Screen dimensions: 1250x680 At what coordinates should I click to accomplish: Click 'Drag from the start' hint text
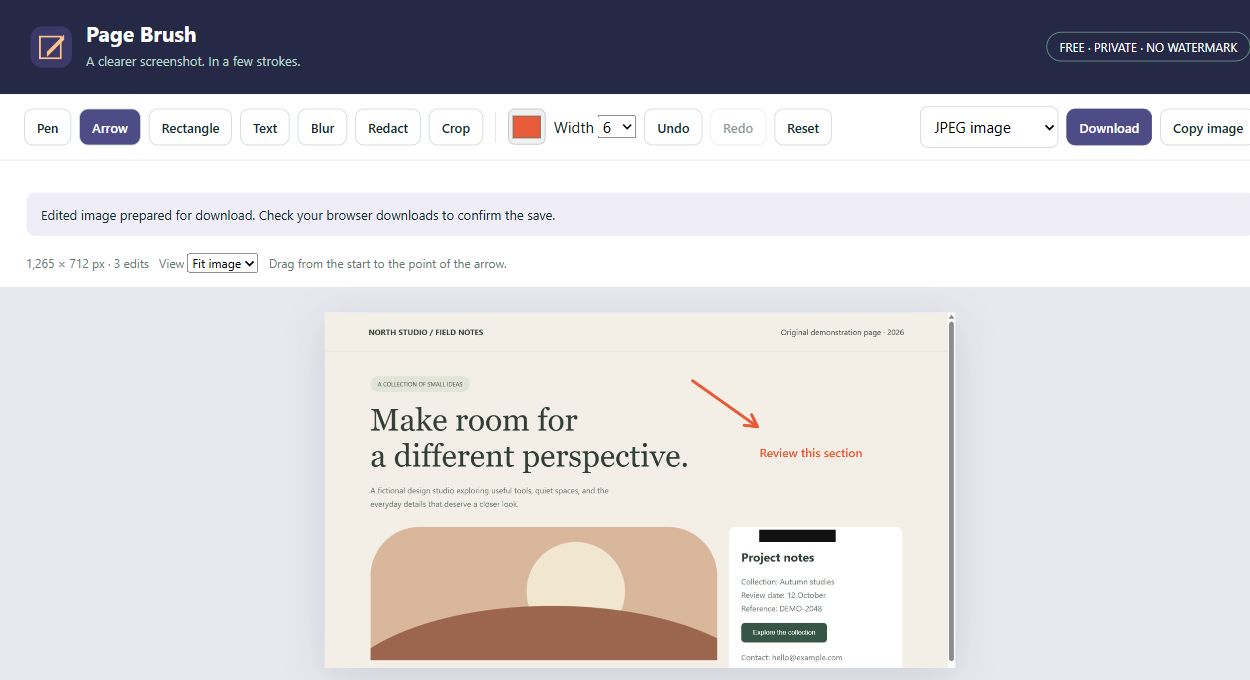coord(388,264)
